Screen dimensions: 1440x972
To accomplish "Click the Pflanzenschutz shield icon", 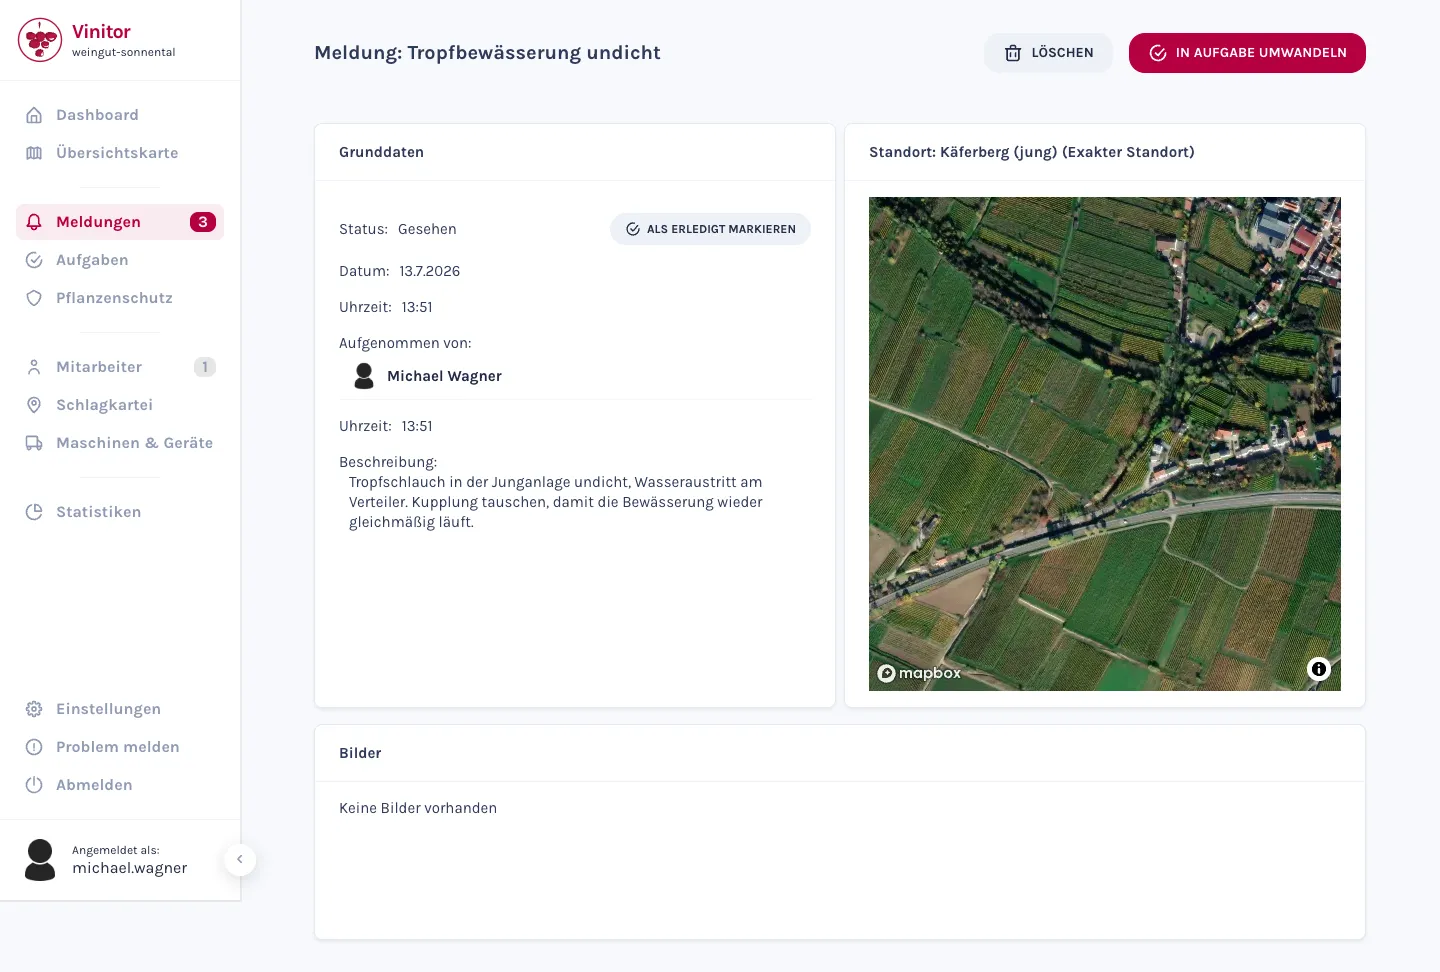I will pos(34,298).
